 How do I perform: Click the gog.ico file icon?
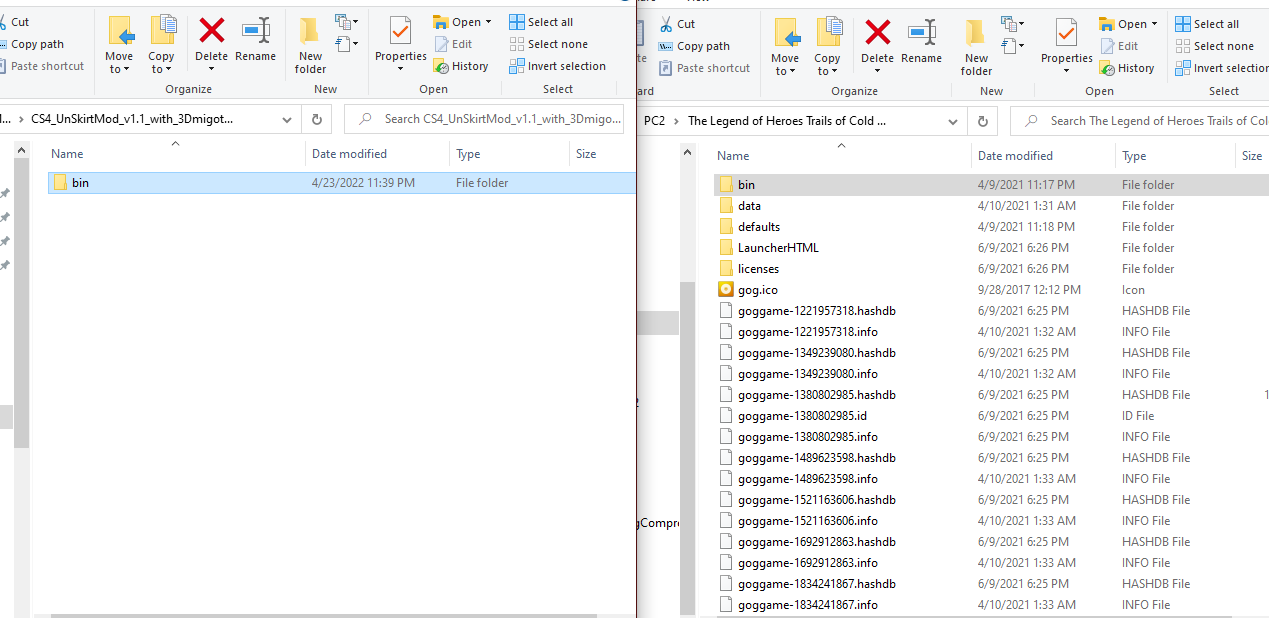tap(726, 290)
